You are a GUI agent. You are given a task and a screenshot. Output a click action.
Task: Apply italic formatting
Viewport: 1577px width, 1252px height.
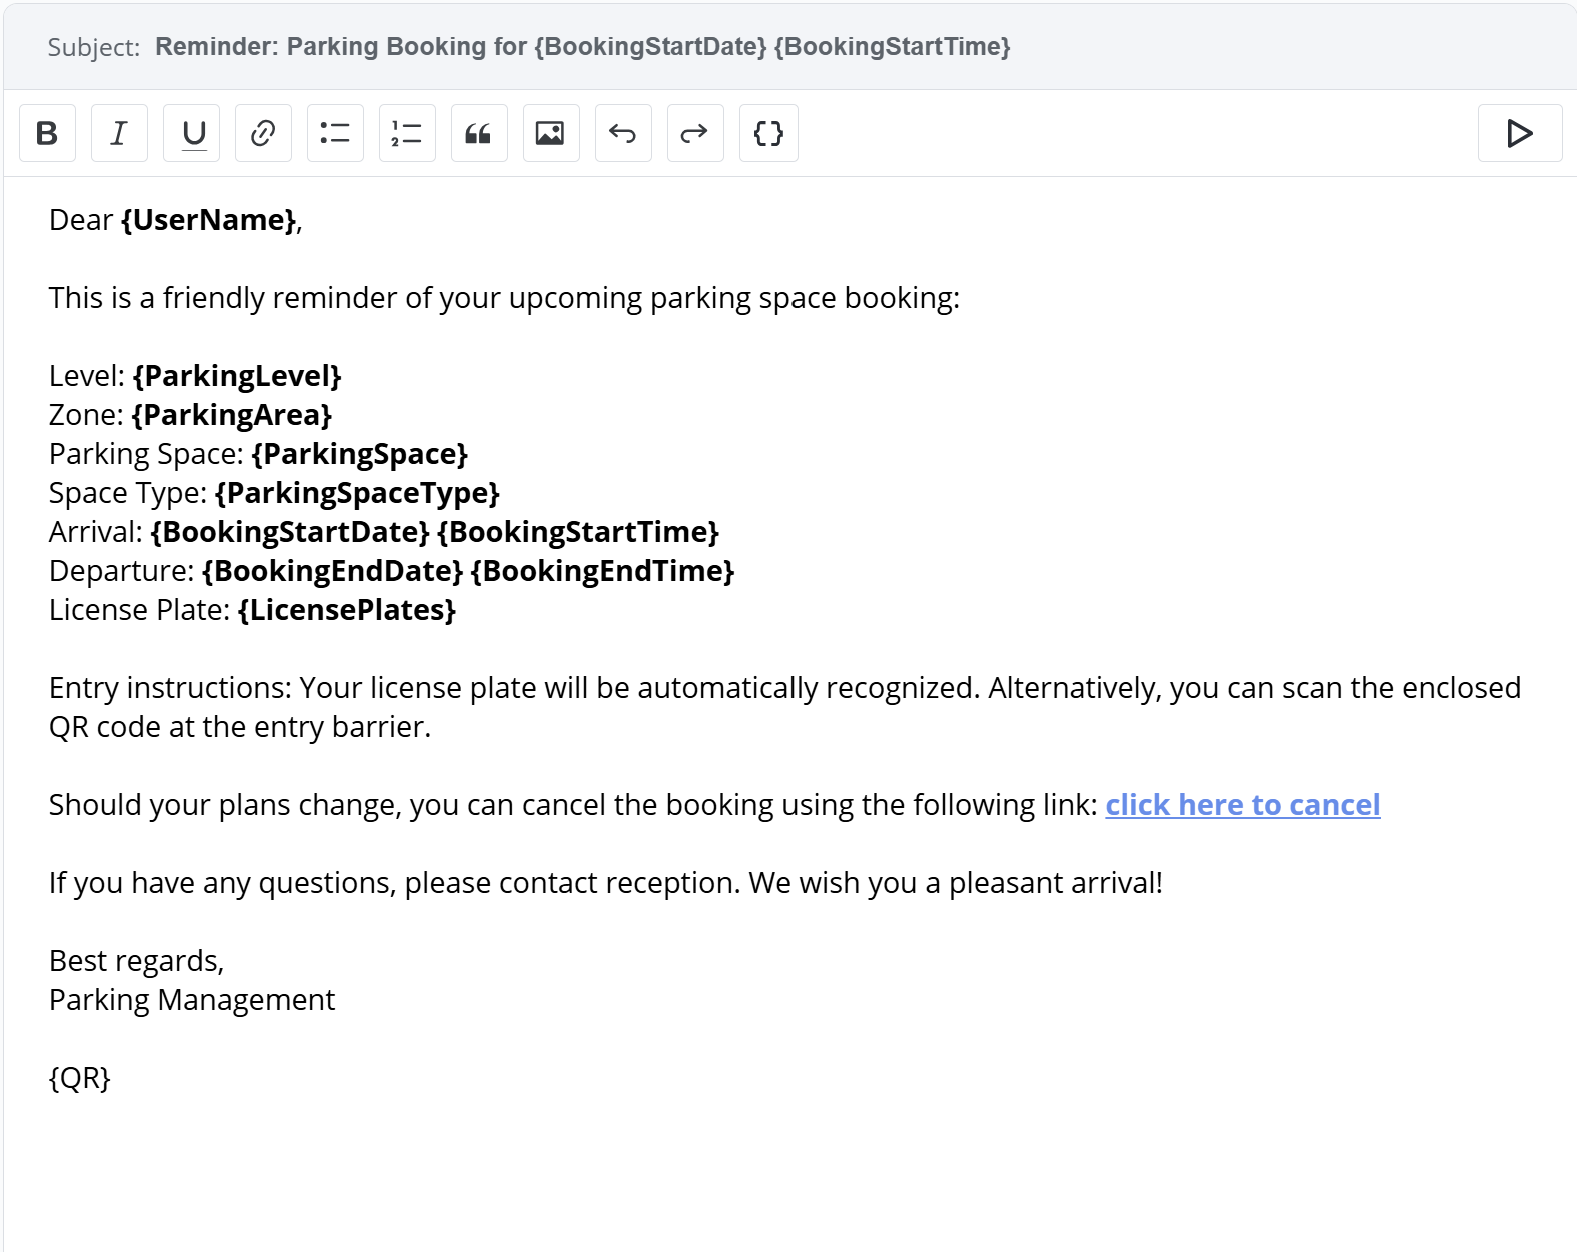(x=119, y=133)
